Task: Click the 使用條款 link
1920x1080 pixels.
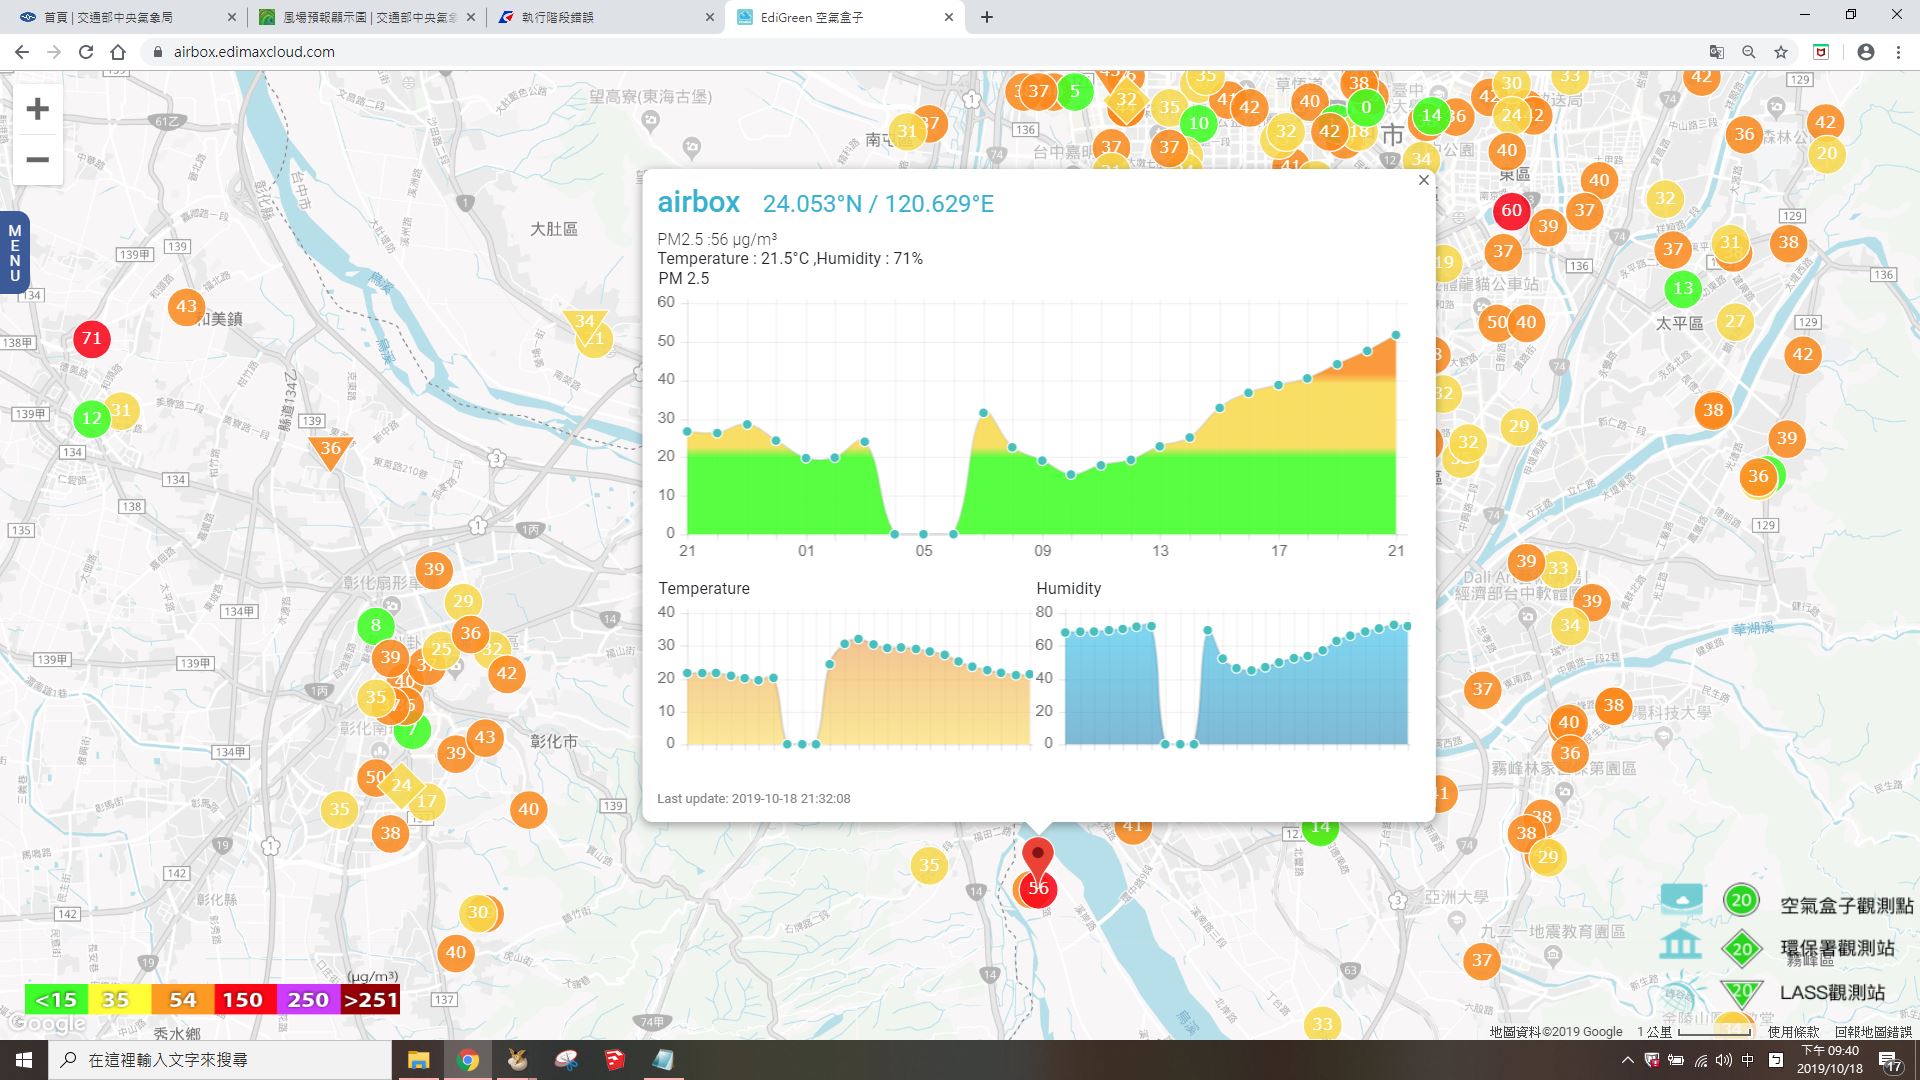Action: point(1793,1031)
